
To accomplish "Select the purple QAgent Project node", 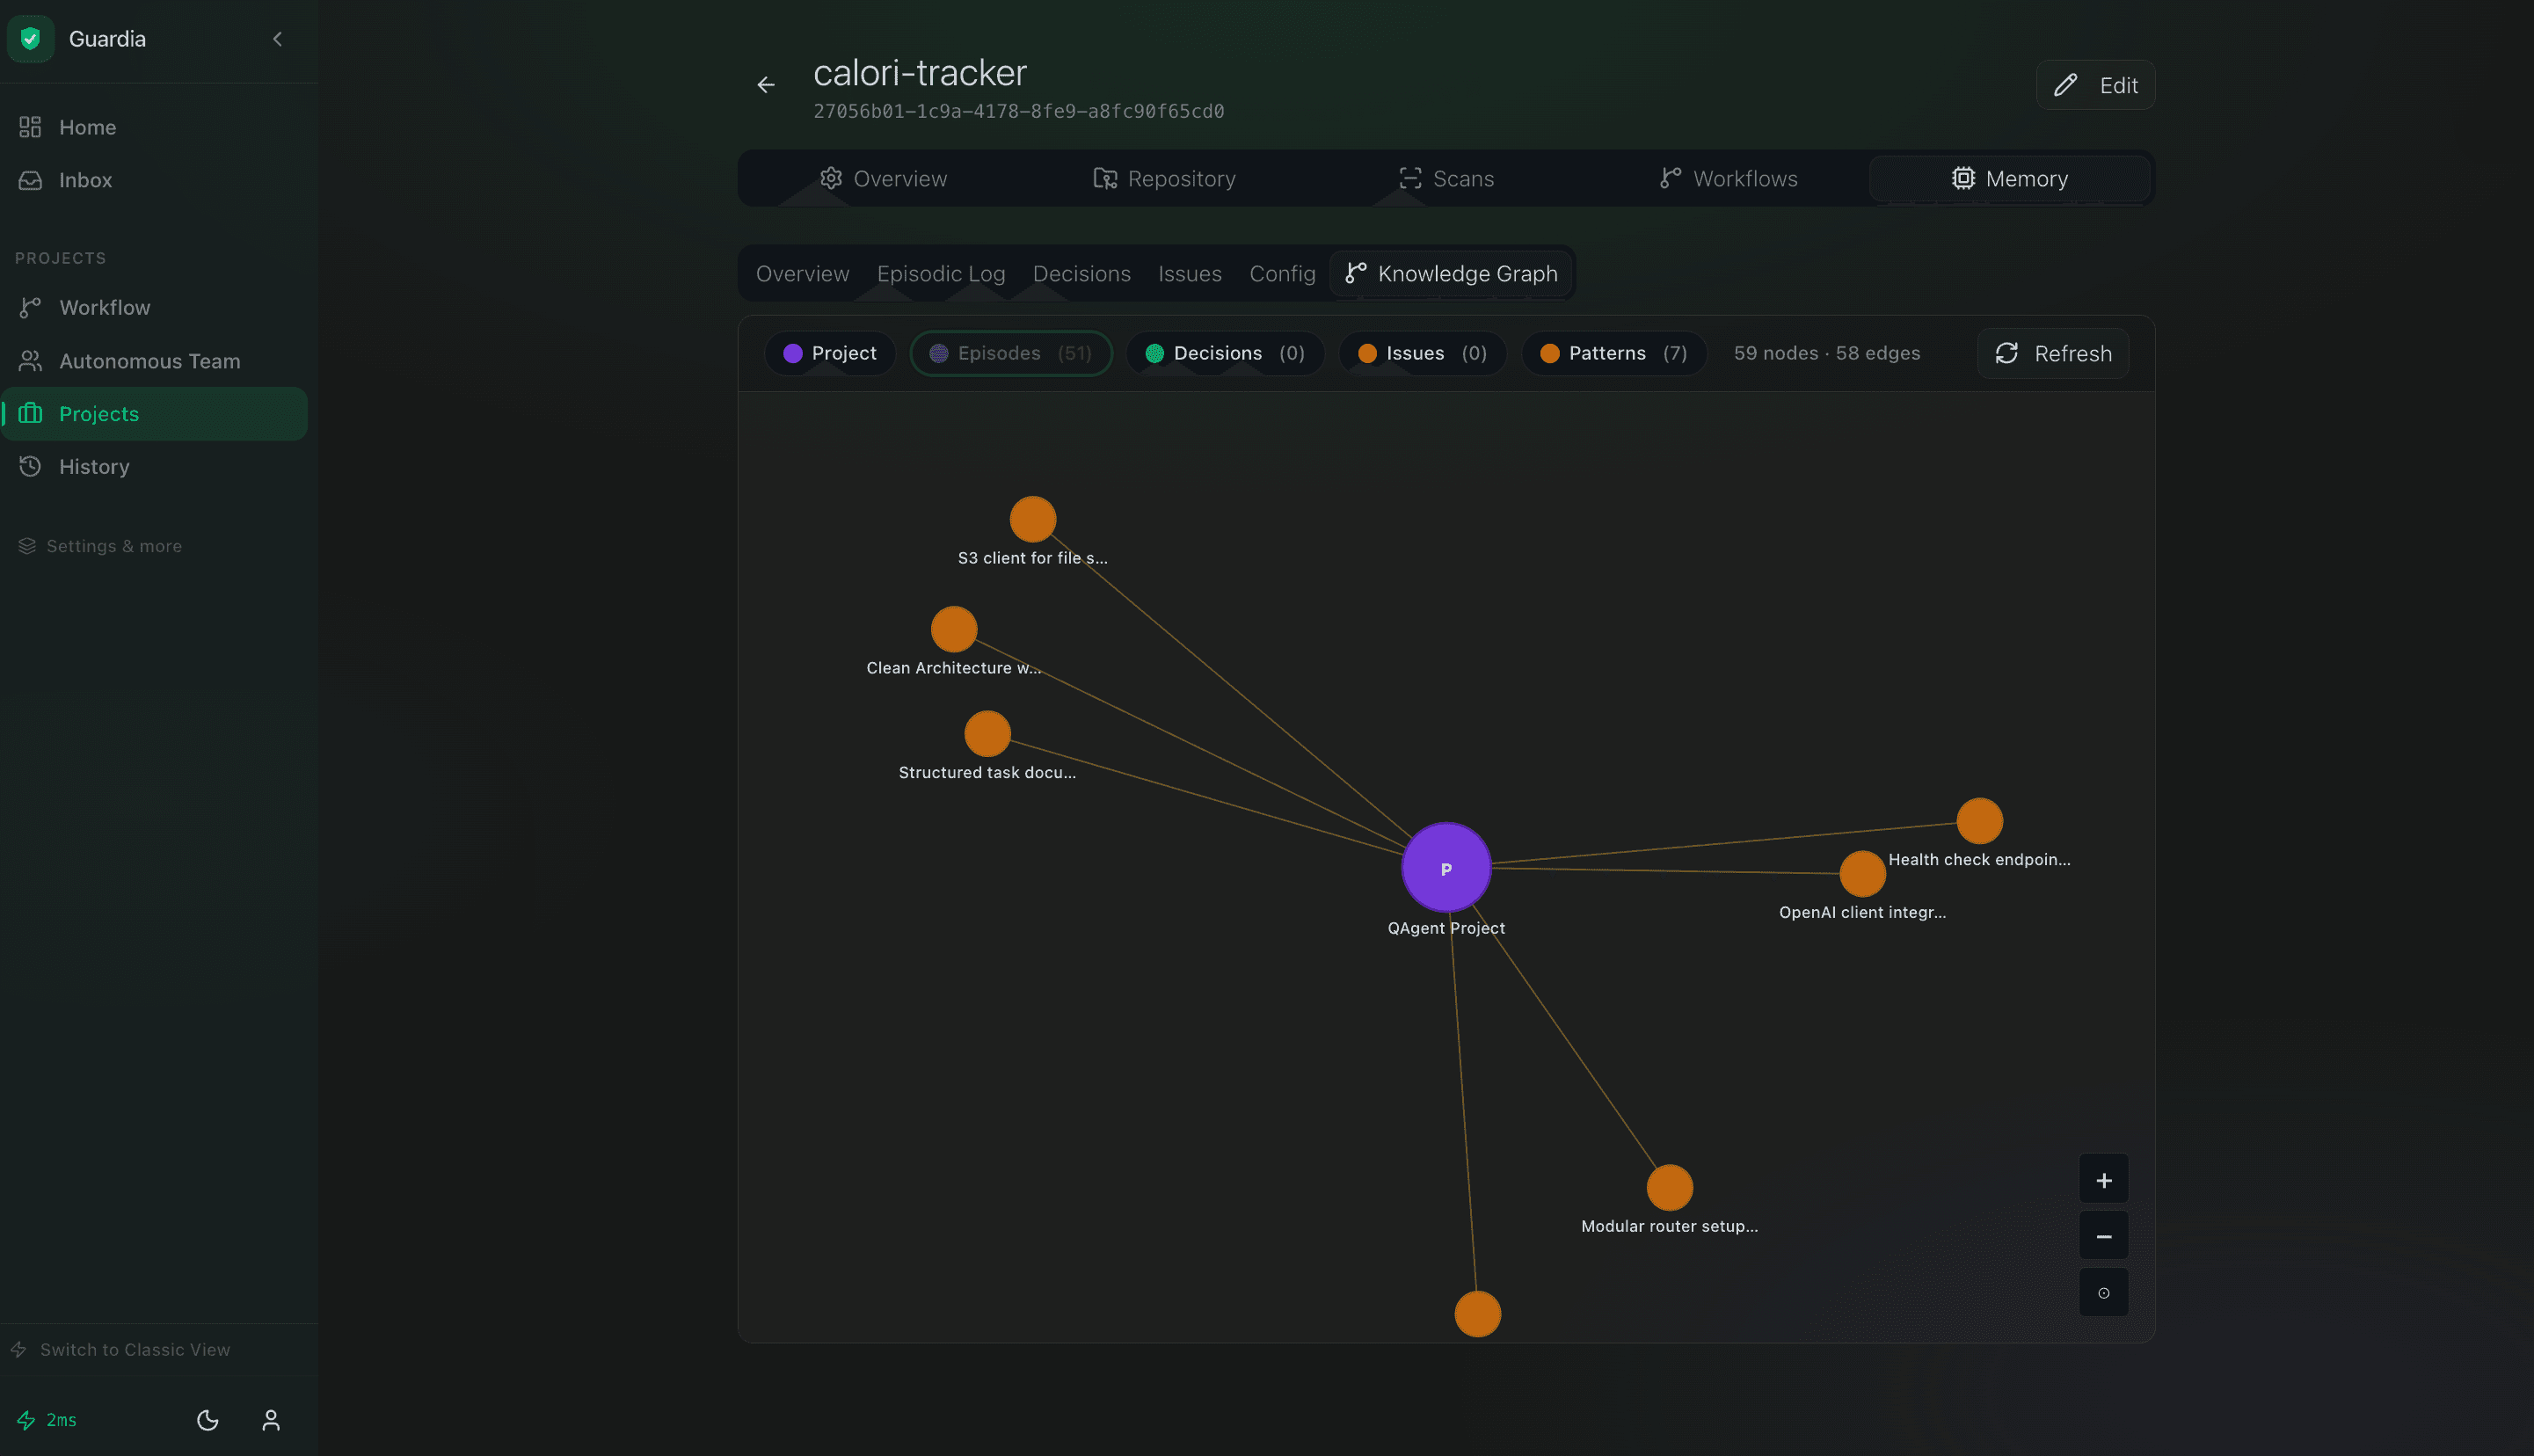I will pyautogui.click(x=1446, y=868).
